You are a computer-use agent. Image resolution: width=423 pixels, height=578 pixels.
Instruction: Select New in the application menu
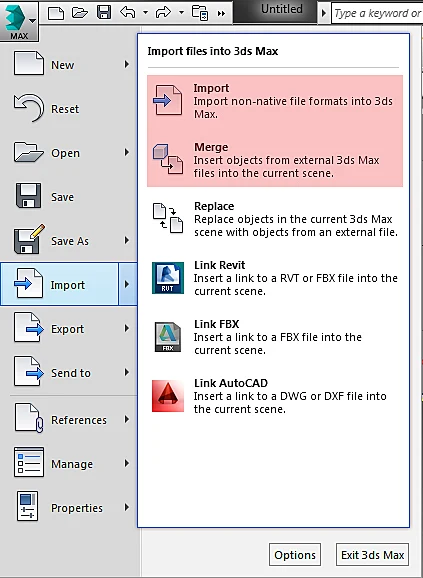pos(70,65)
